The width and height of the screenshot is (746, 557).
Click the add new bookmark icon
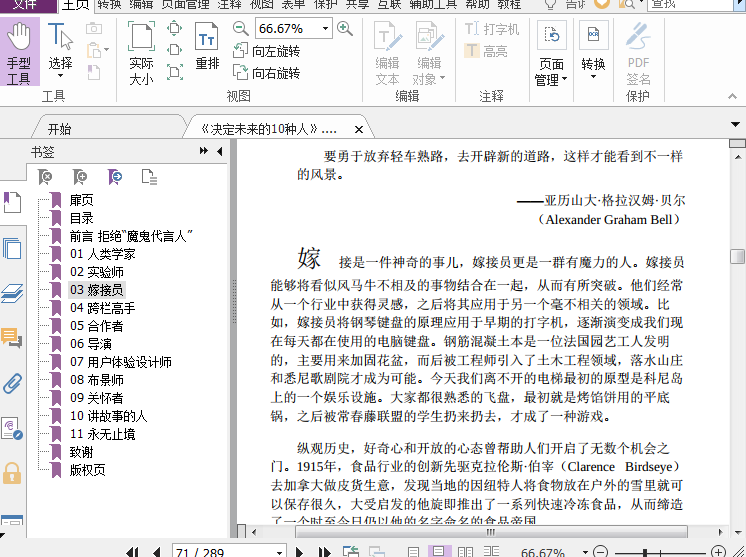80,177
